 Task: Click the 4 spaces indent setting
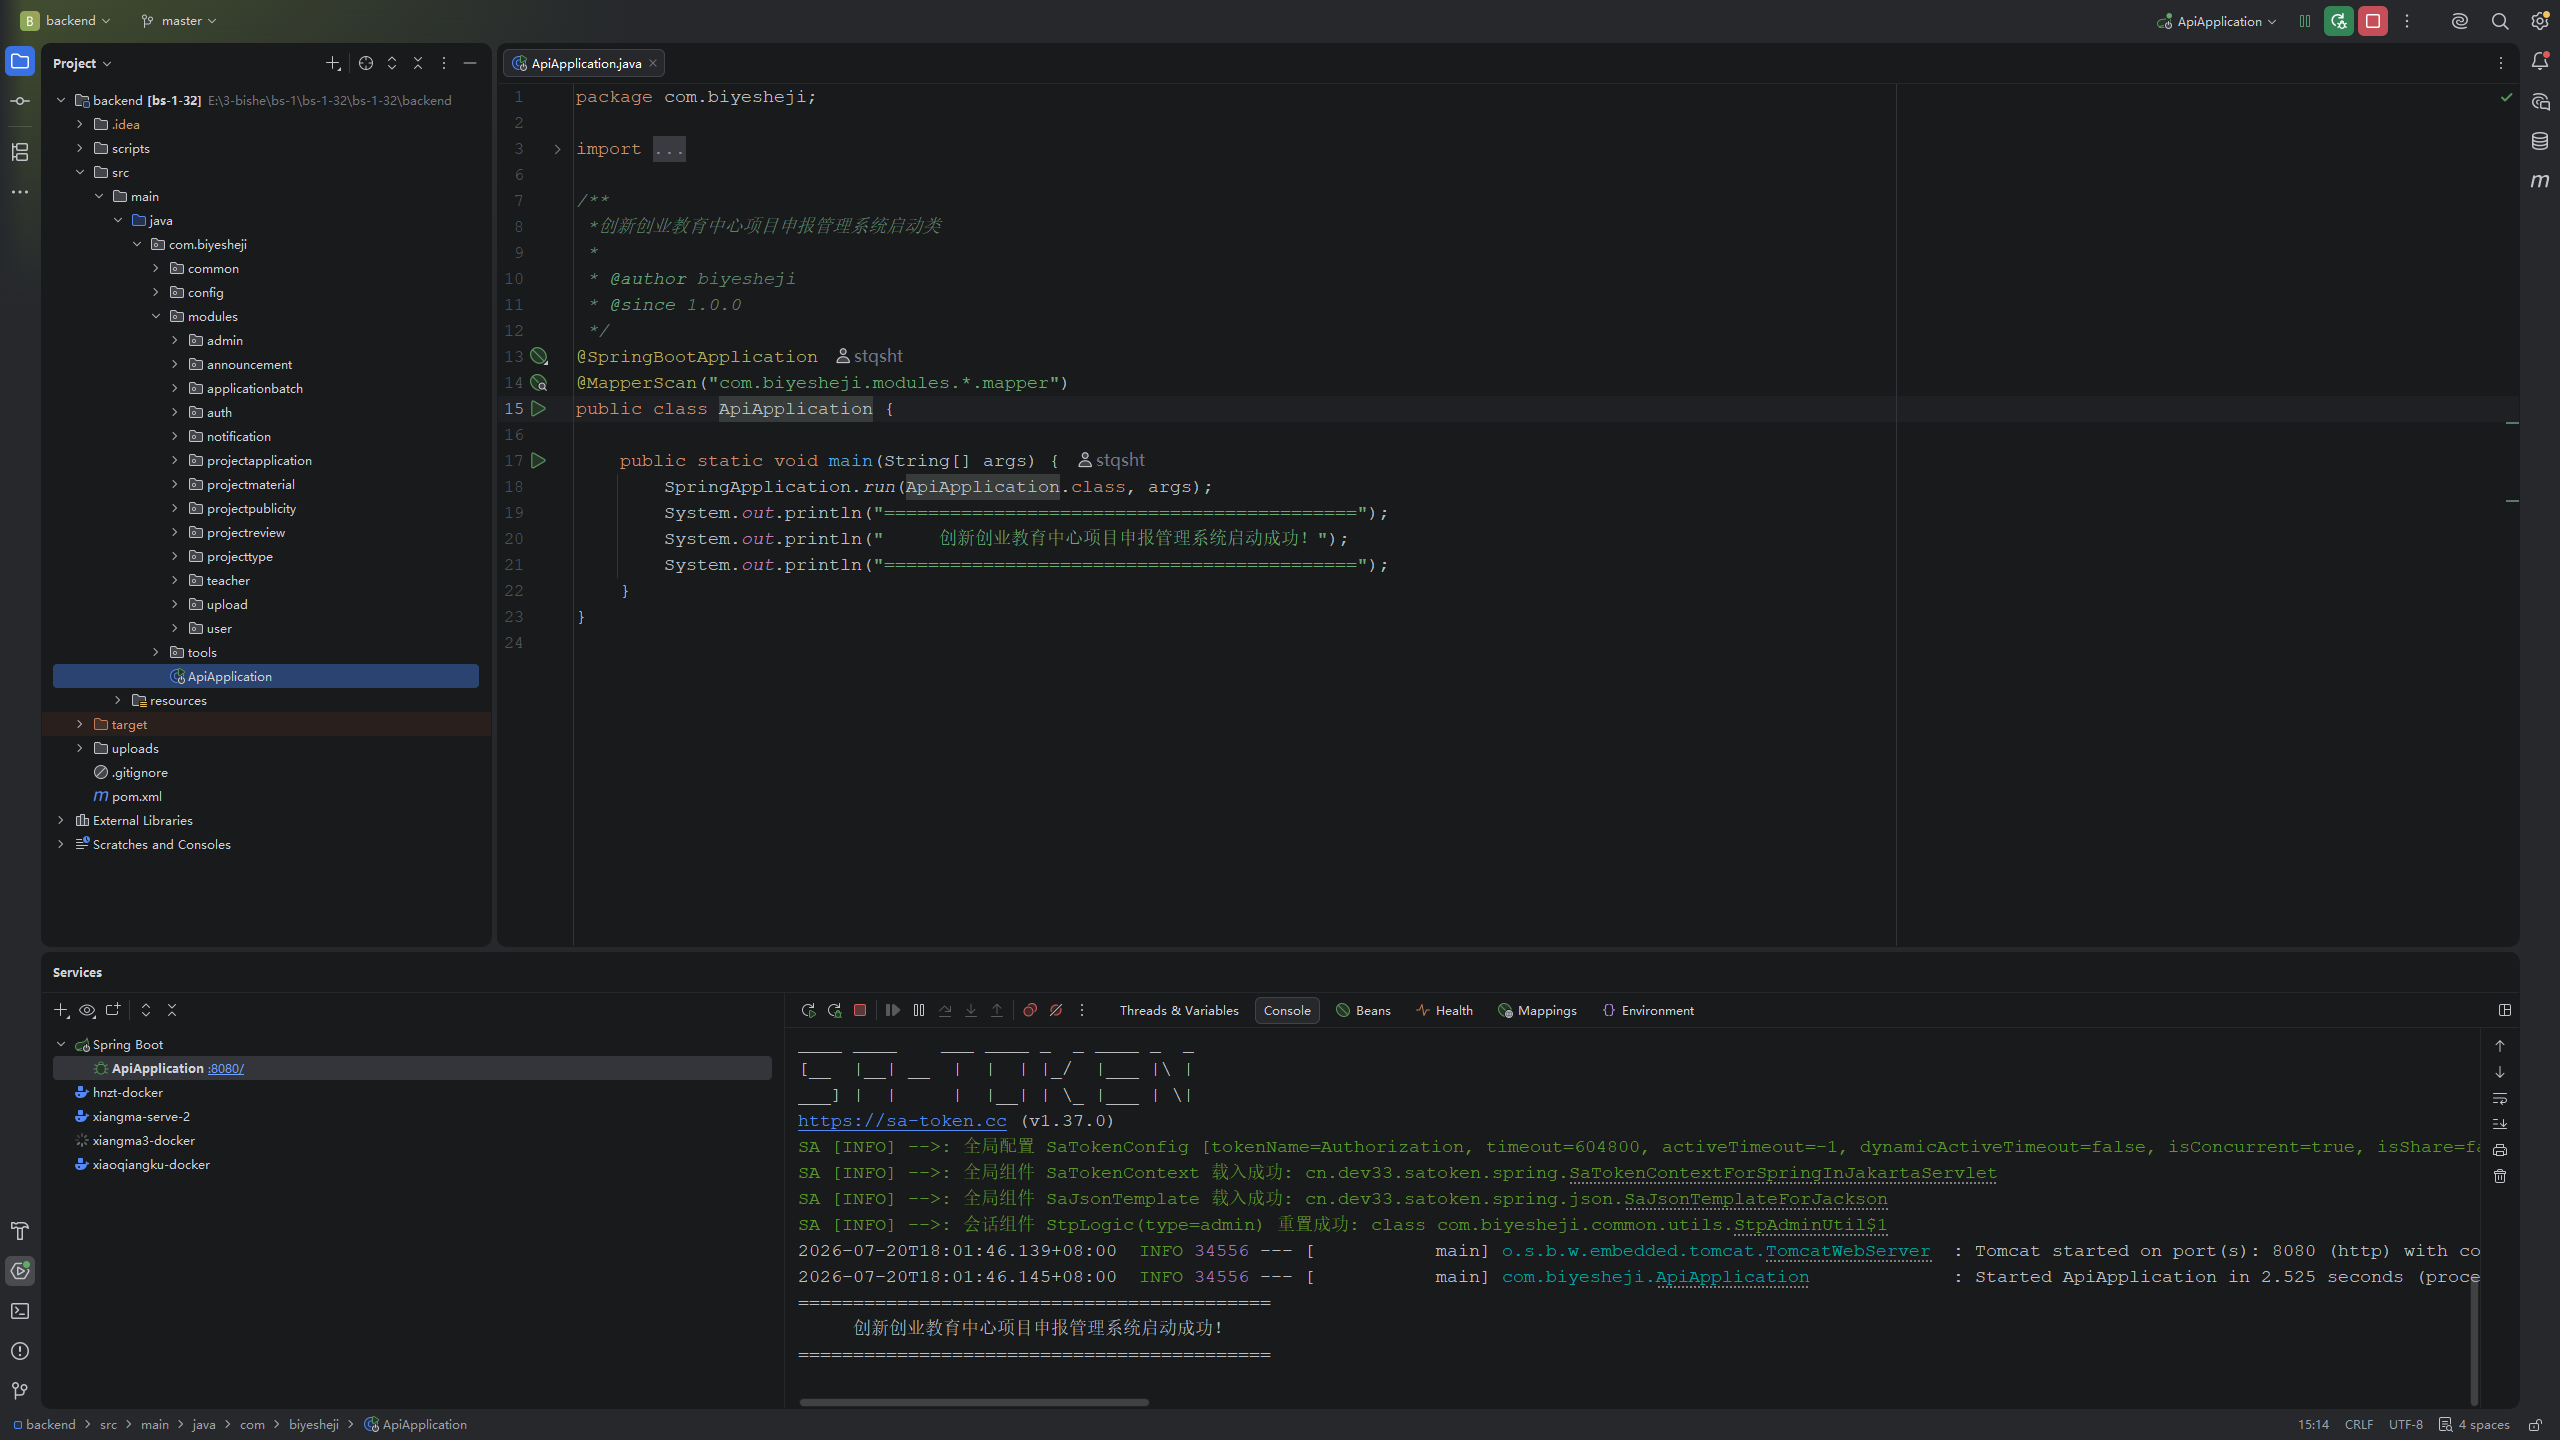pos(2475,1425)
